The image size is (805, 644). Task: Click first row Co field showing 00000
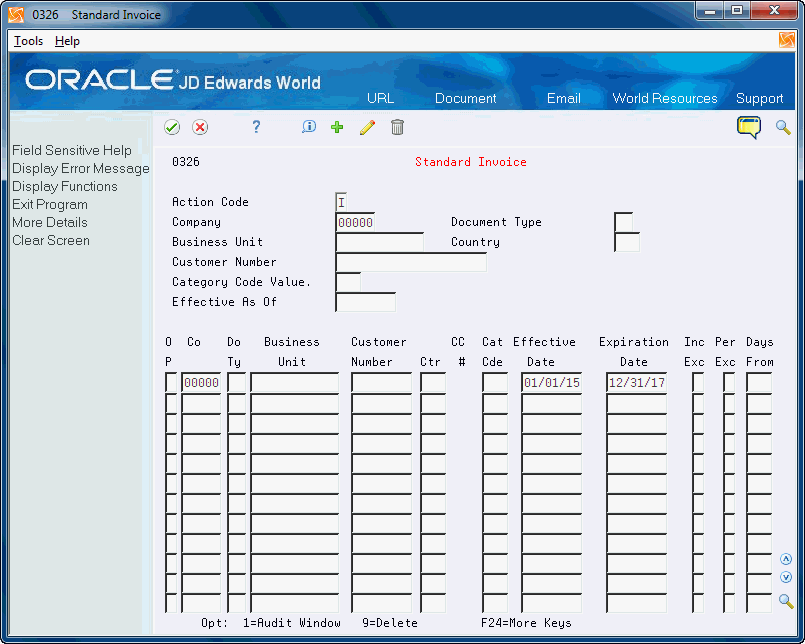click(201, 383)
